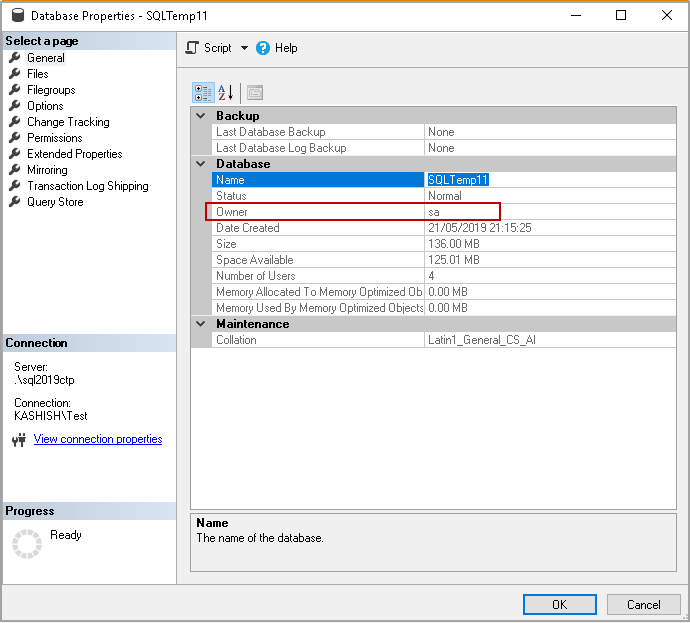Screen dimensions: 690x623
Task: Click the Property Pages icon
Action: pos(255,93)
